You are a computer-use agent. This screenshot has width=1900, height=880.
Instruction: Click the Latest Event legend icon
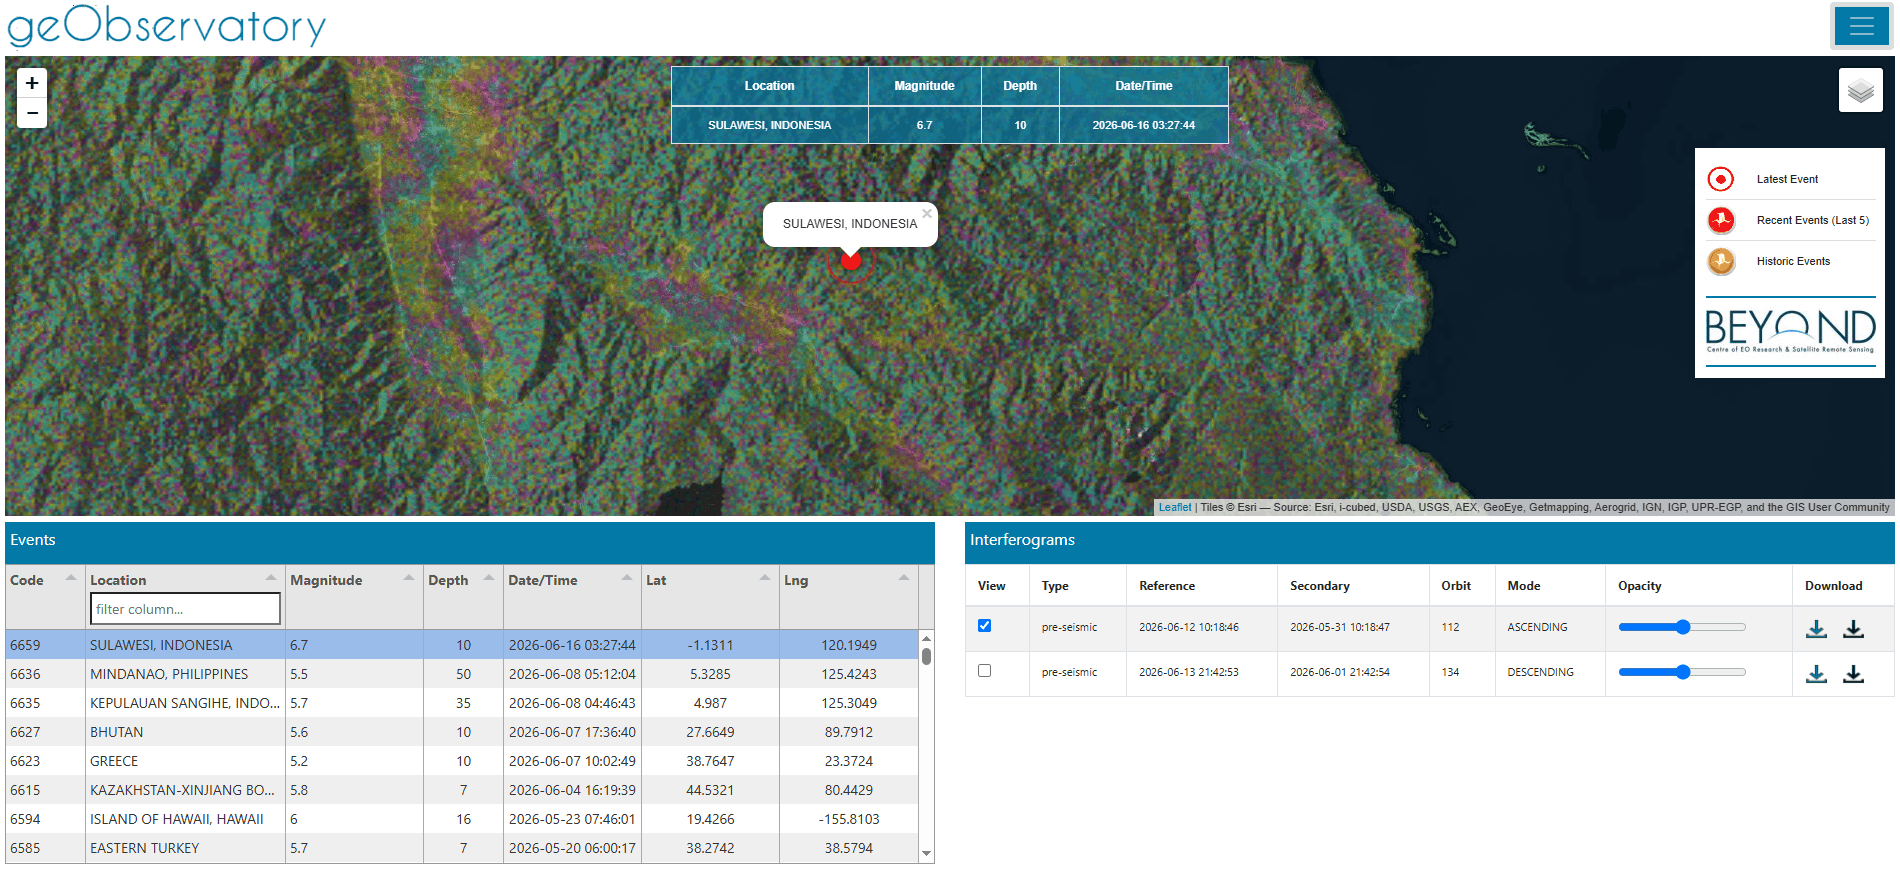pos(1721,179)
